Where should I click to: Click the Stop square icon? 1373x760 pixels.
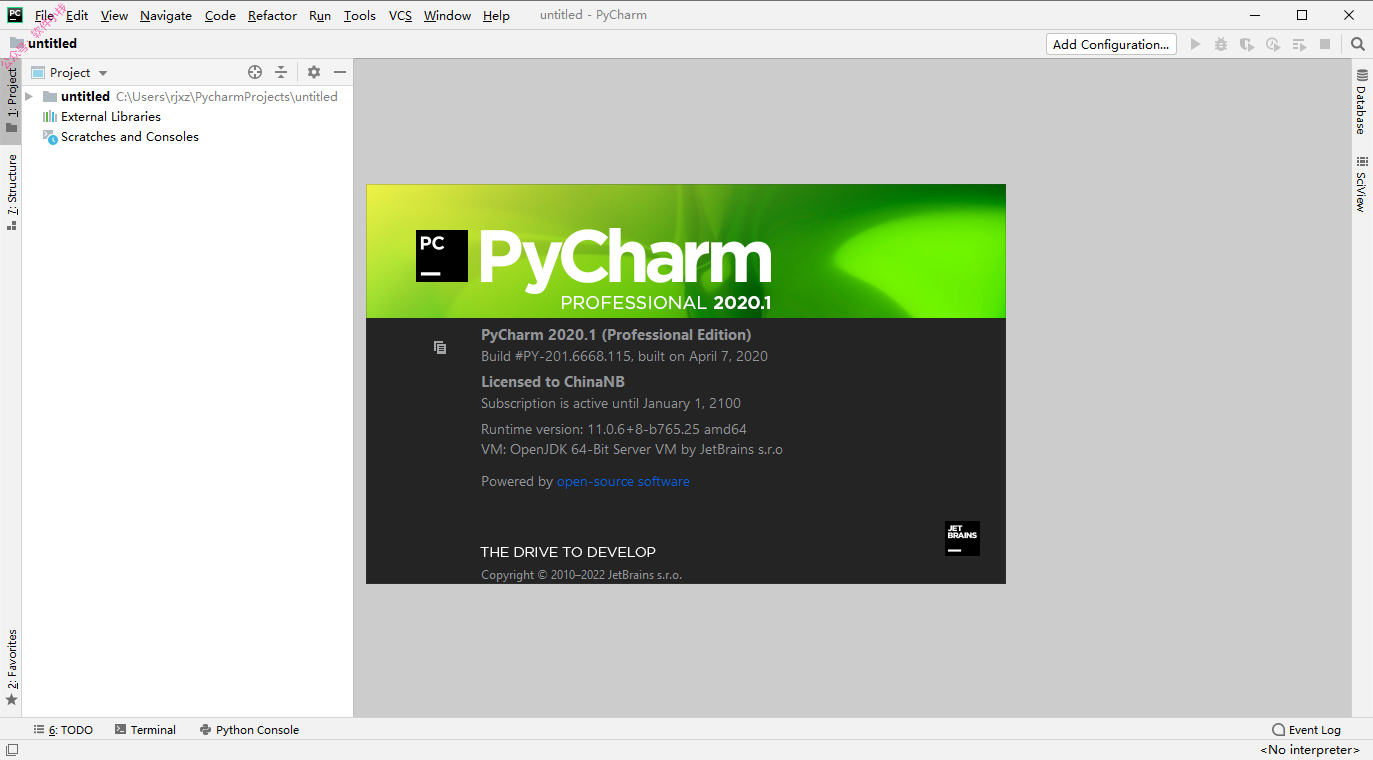pos(1325,44)
